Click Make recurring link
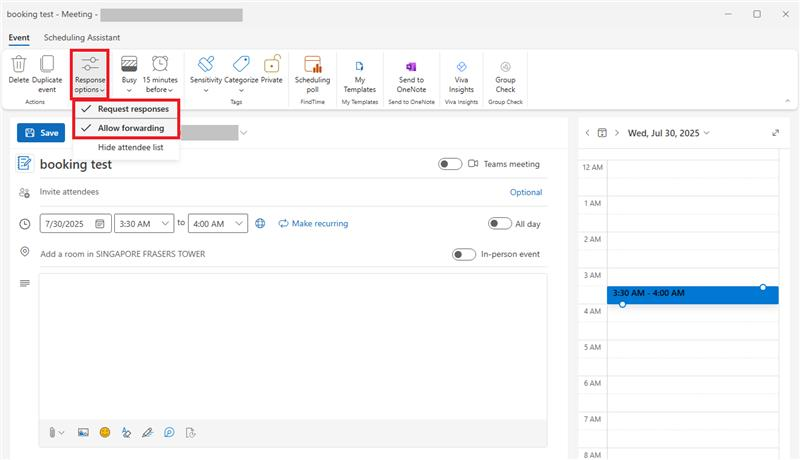This screenshot has height=460, width=800. tap(313, 223)
